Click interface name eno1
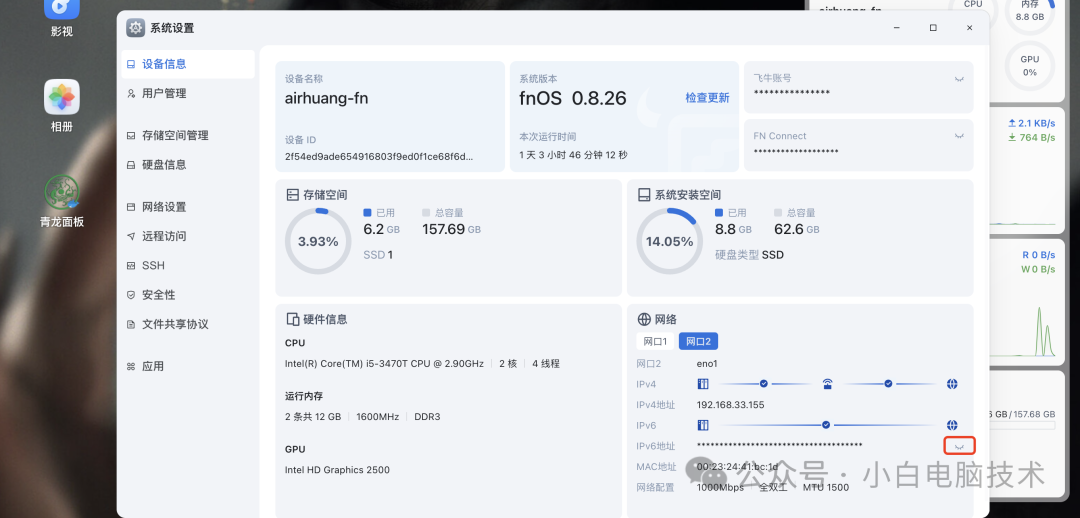The height and width of the screenshot is (518, 1080). click(x=707, y=364)
